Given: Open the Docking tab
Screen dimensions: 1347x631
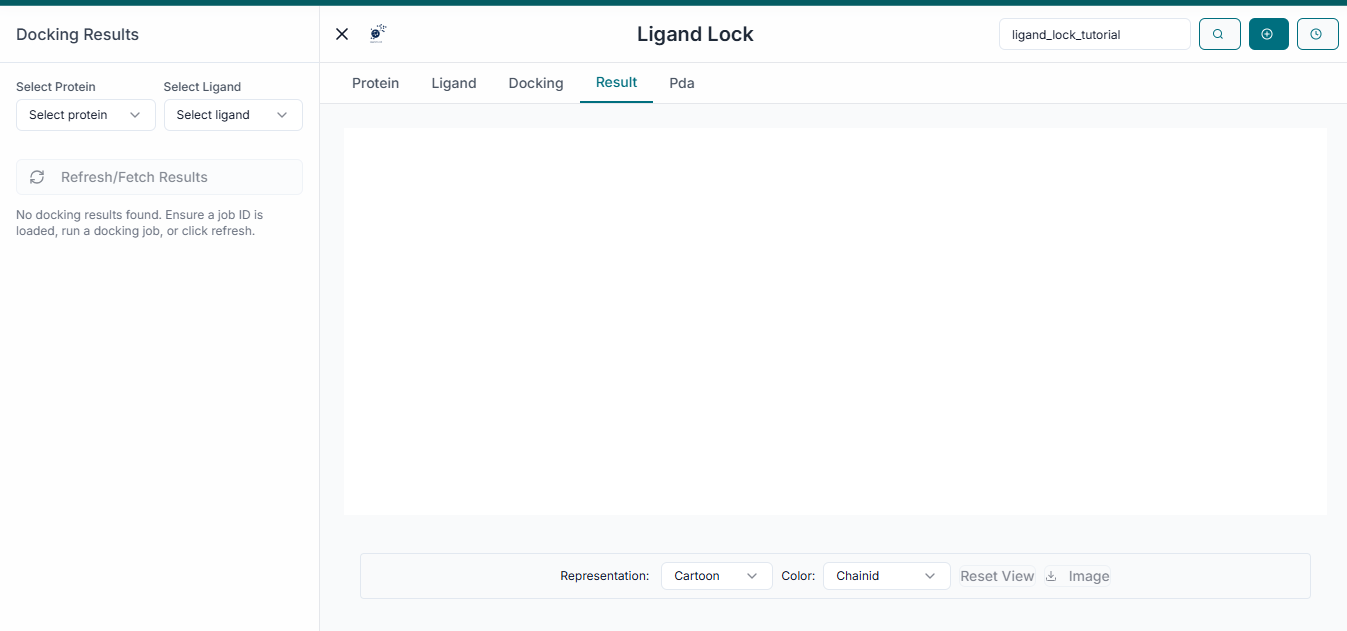Looking at the screenshot, I should click(x=535, y=83).
